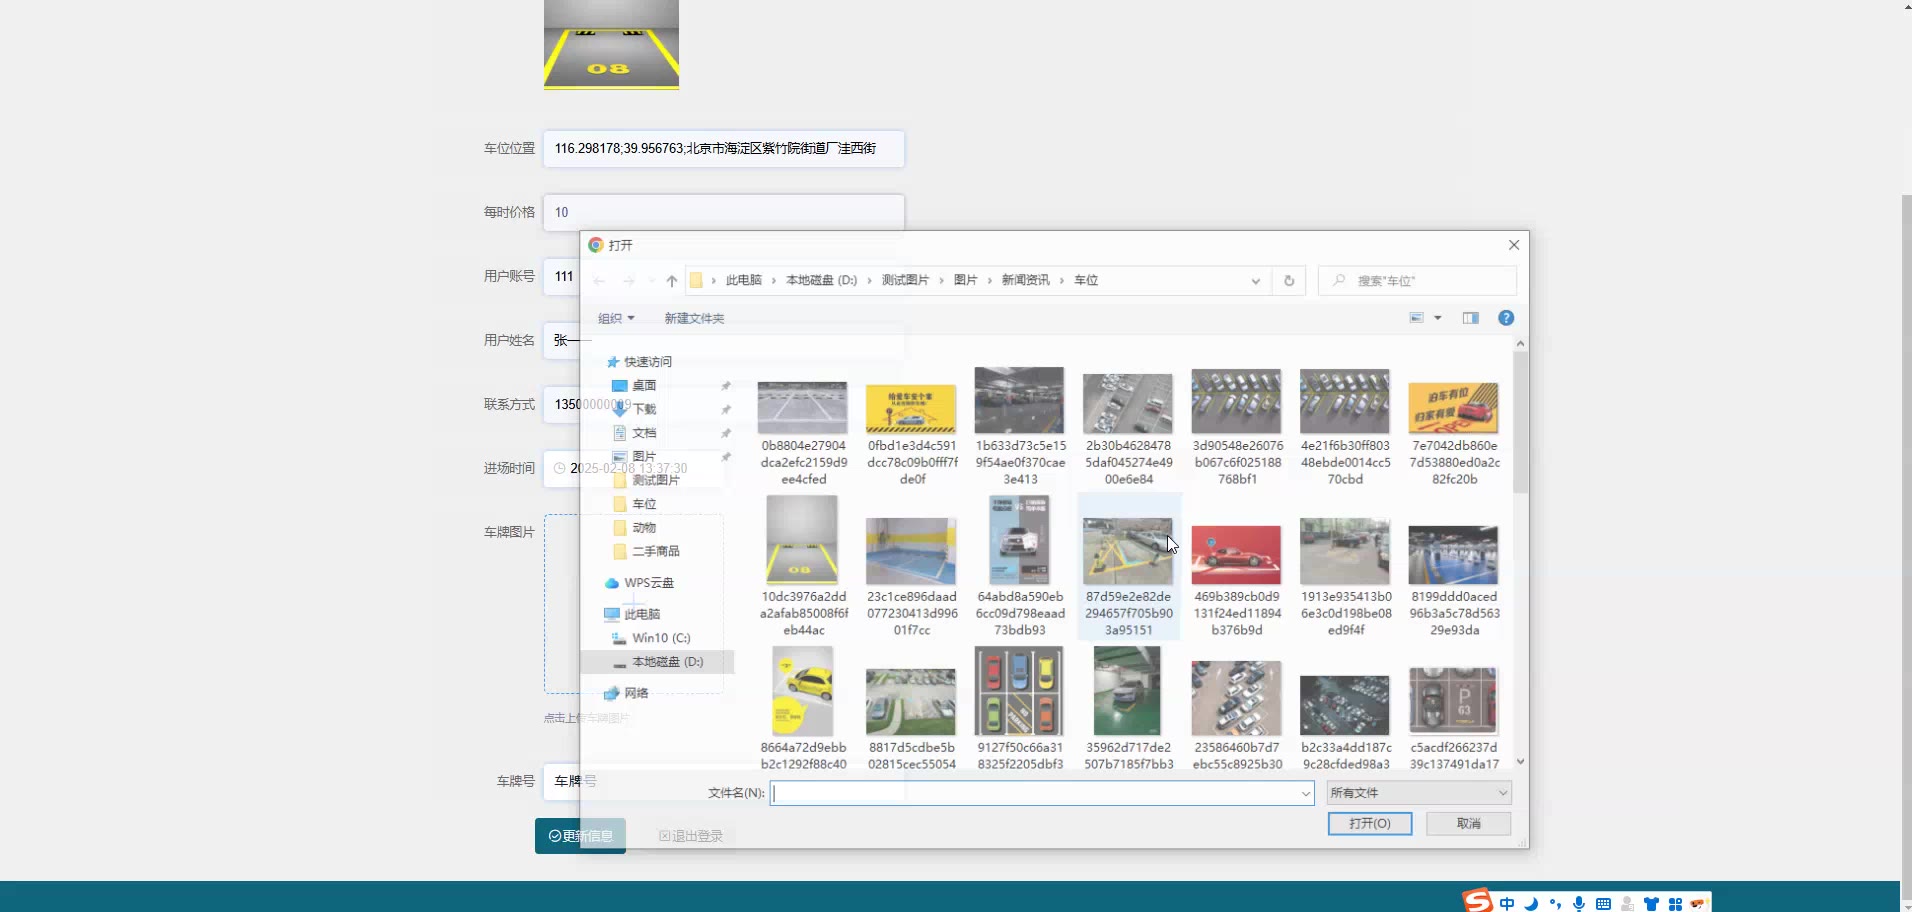Open the Sogou skin shirt icon

(x=1651, y=903)
